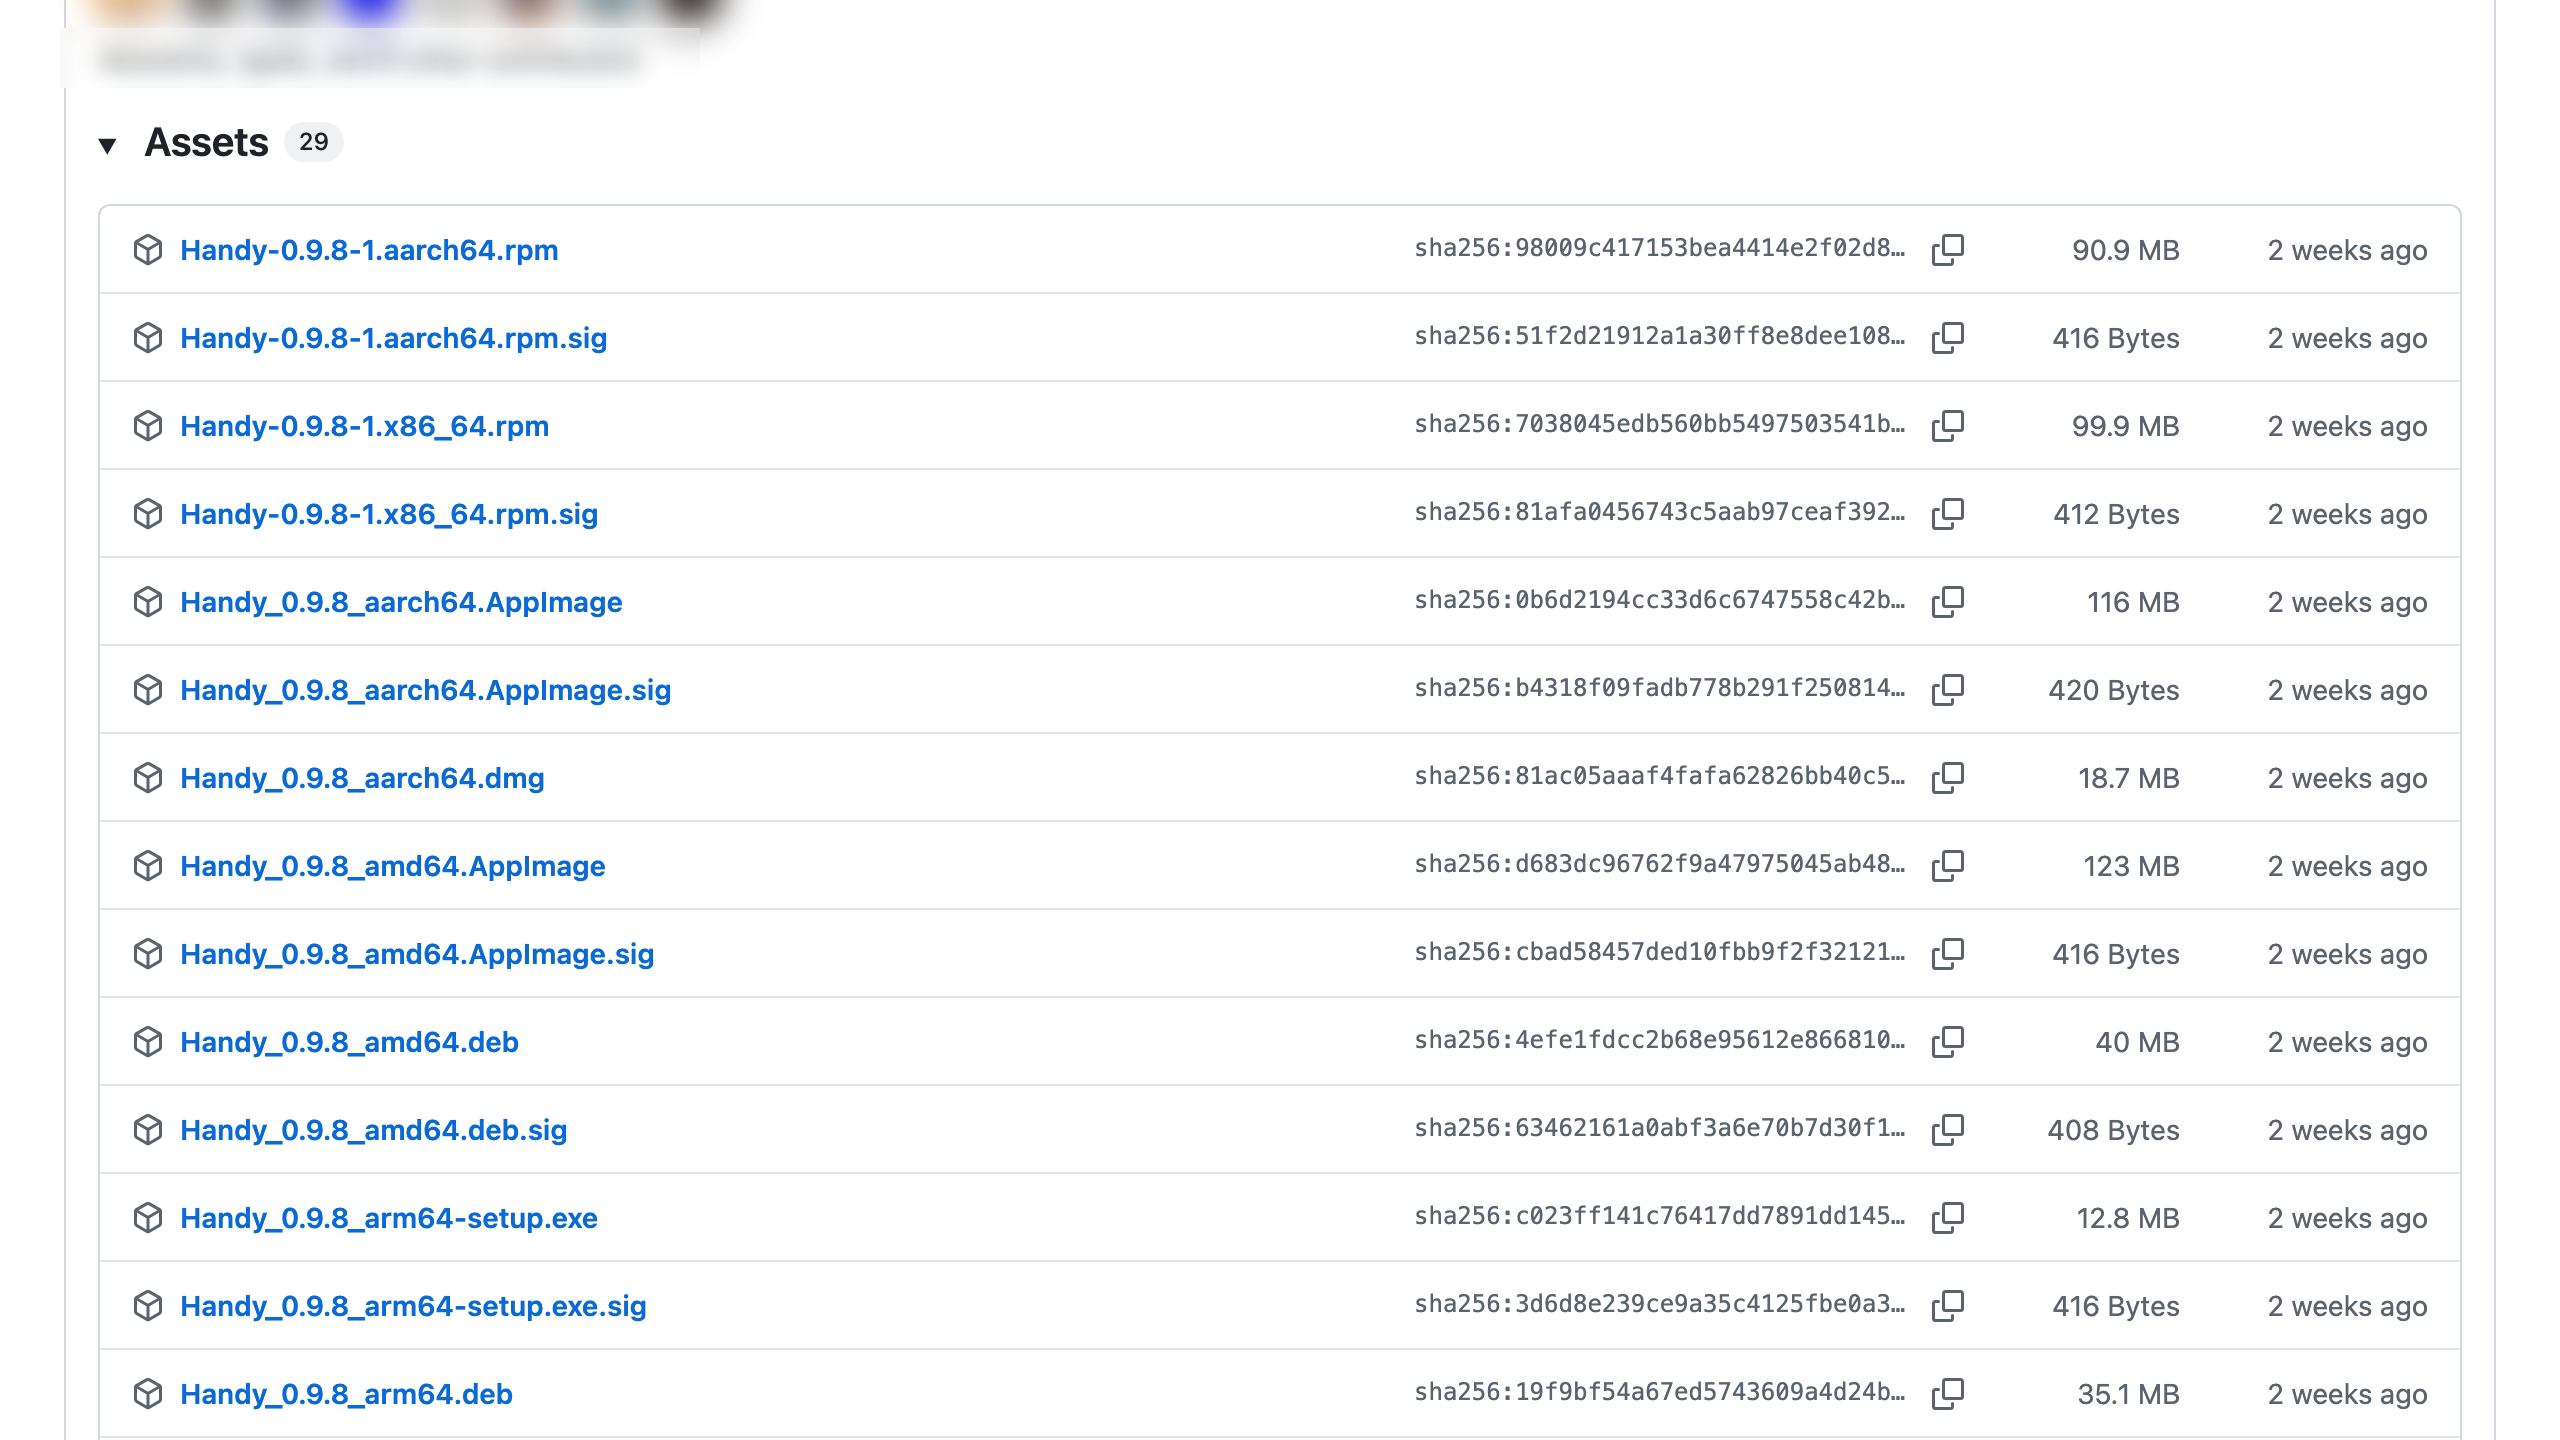Copy sha256 for Handy-0.9.8-1.x86_64.rpm
Screen dimensions: 2560x1440
[1948, 426]
